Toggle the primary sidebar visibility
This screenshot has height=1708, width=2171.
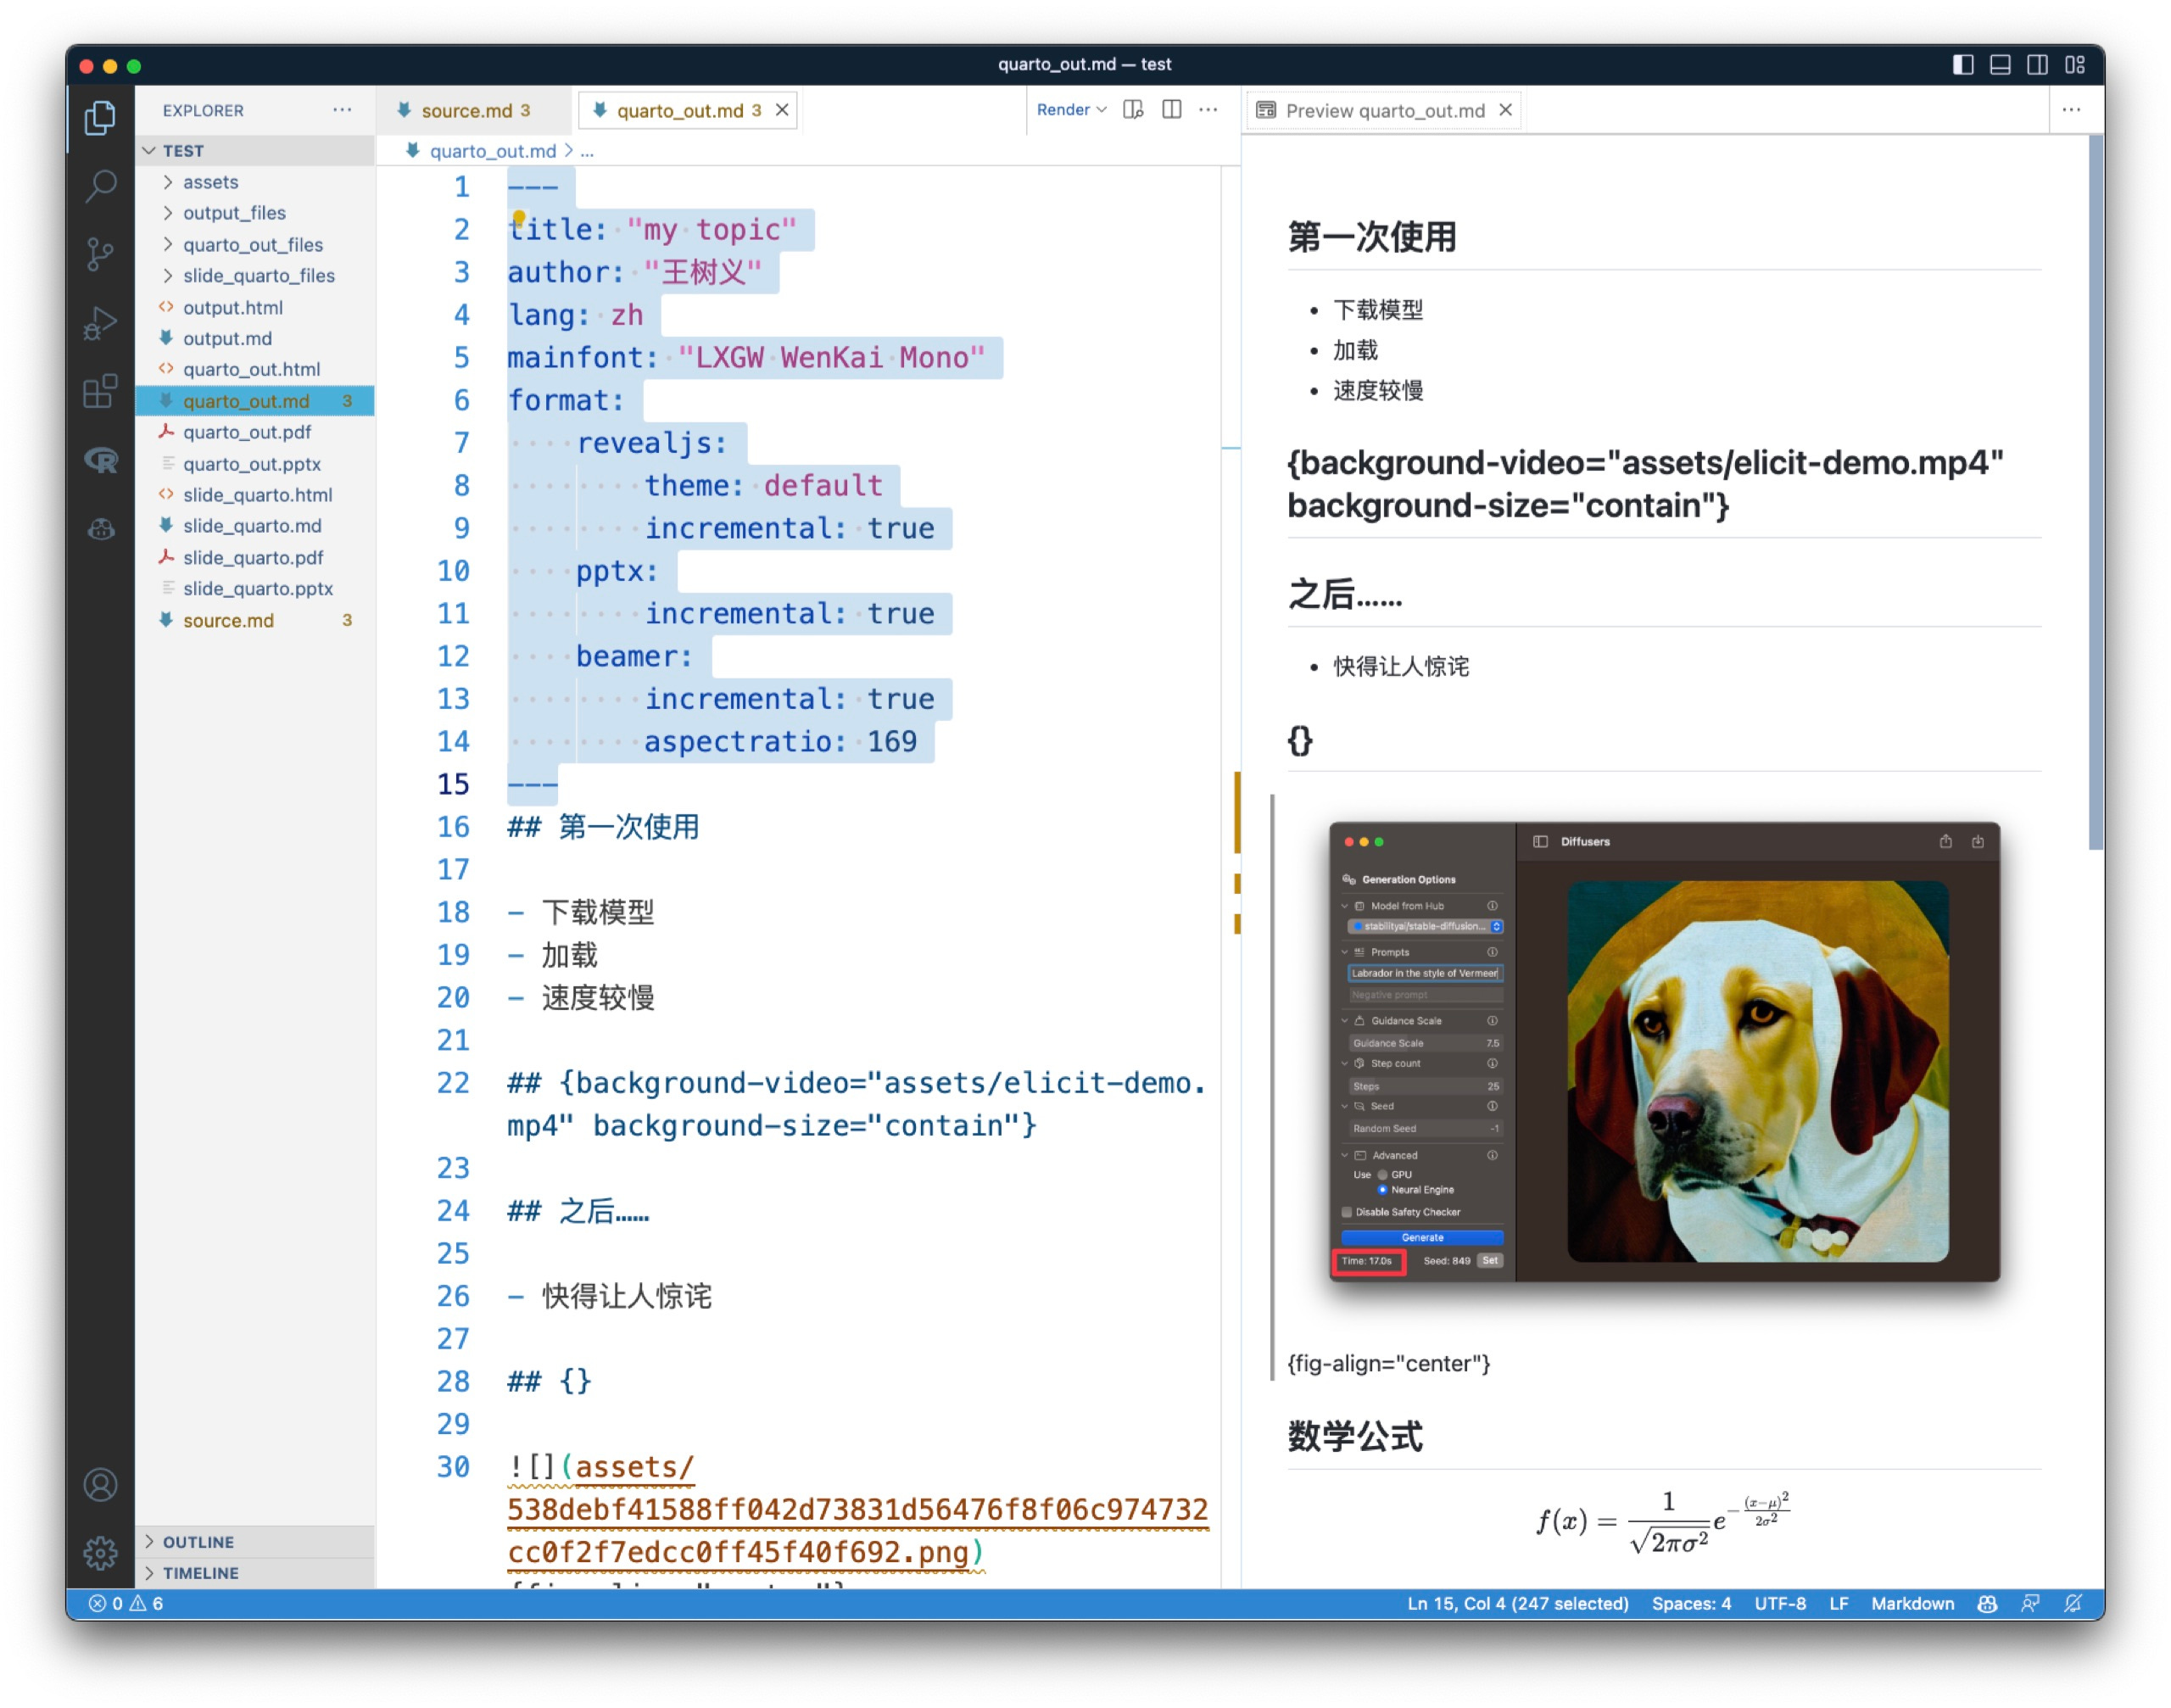coord(1962,64)
